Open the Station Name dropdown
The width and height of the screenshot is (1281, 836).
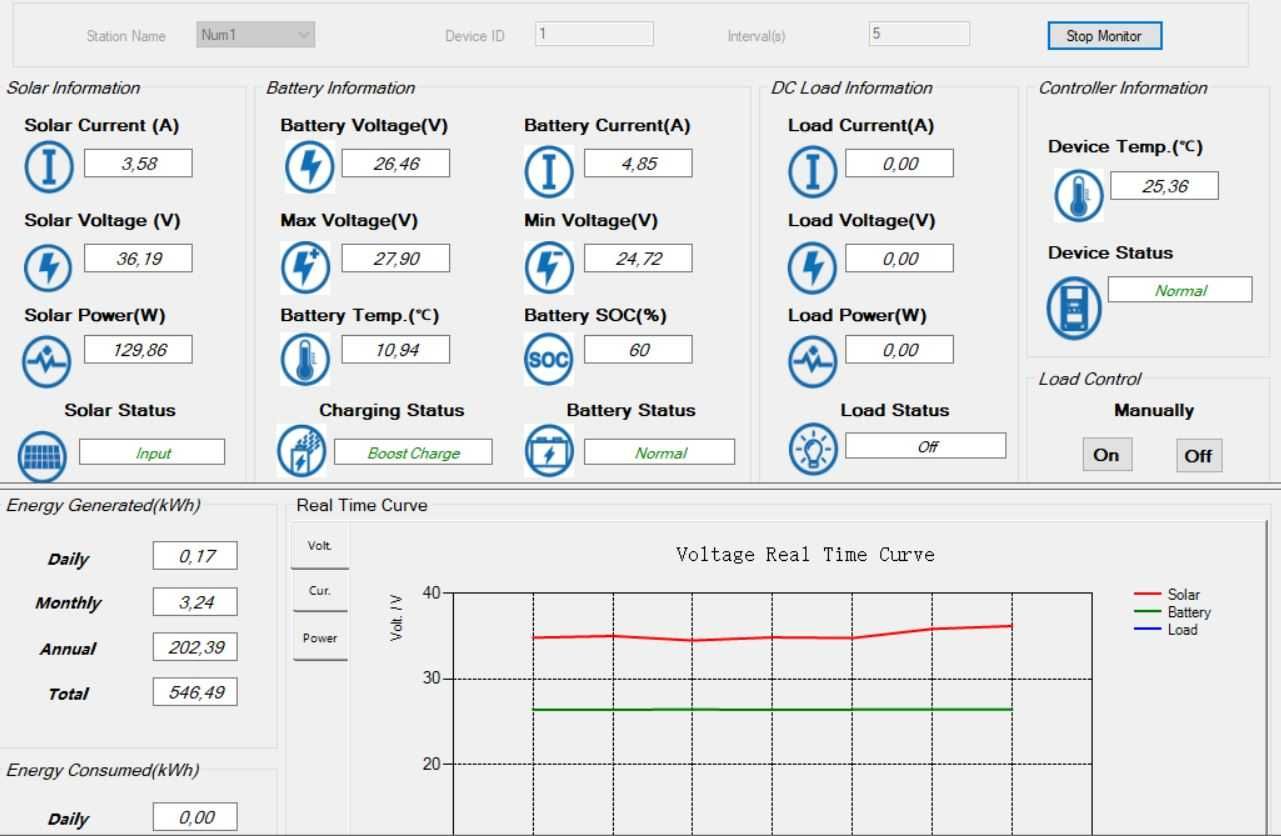coord(256,34)
